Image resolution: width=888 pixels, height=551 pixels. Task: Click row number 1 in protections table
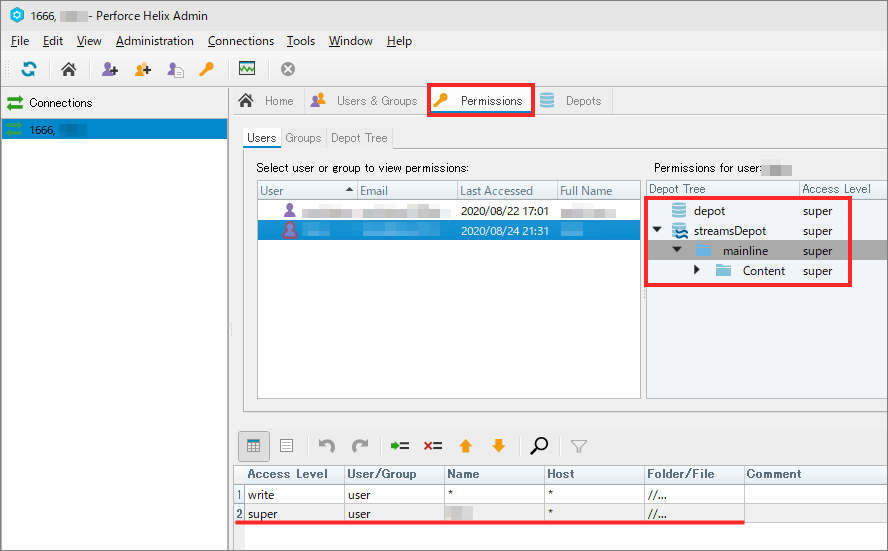[x=239, y=494]
